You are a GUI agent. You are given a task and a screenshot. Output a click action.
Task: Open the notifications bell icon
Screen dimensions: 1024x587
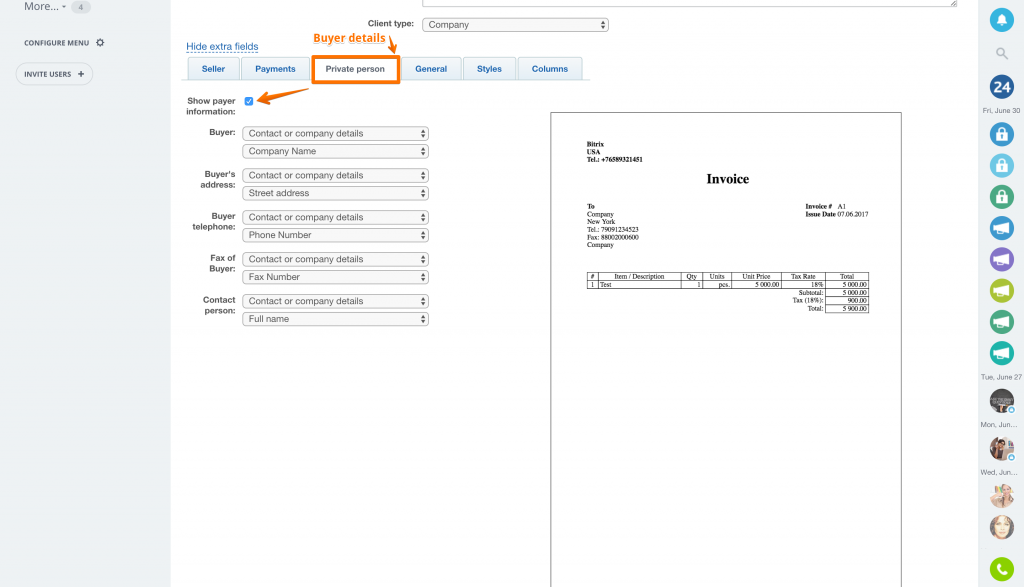coord(1001,19)
